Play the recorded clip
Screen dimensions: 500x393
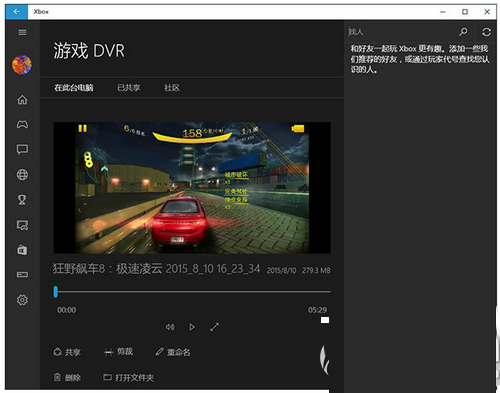point(192,327)
